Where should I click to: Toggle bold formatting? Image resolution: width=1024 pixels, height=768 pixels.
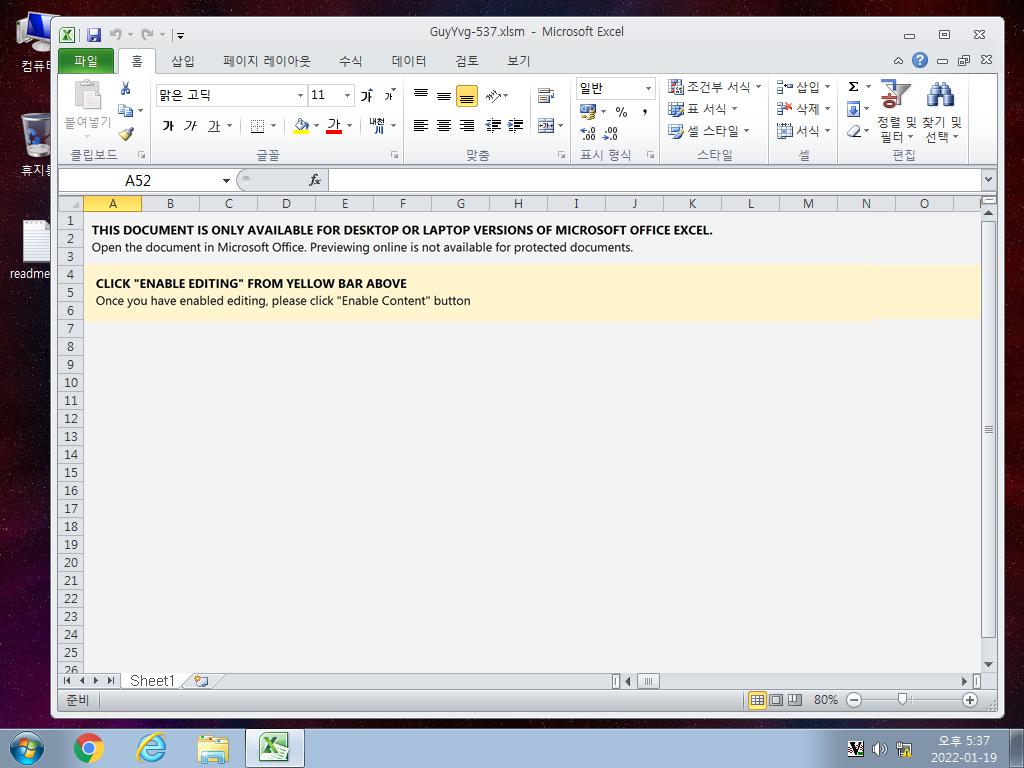(168, 125)
